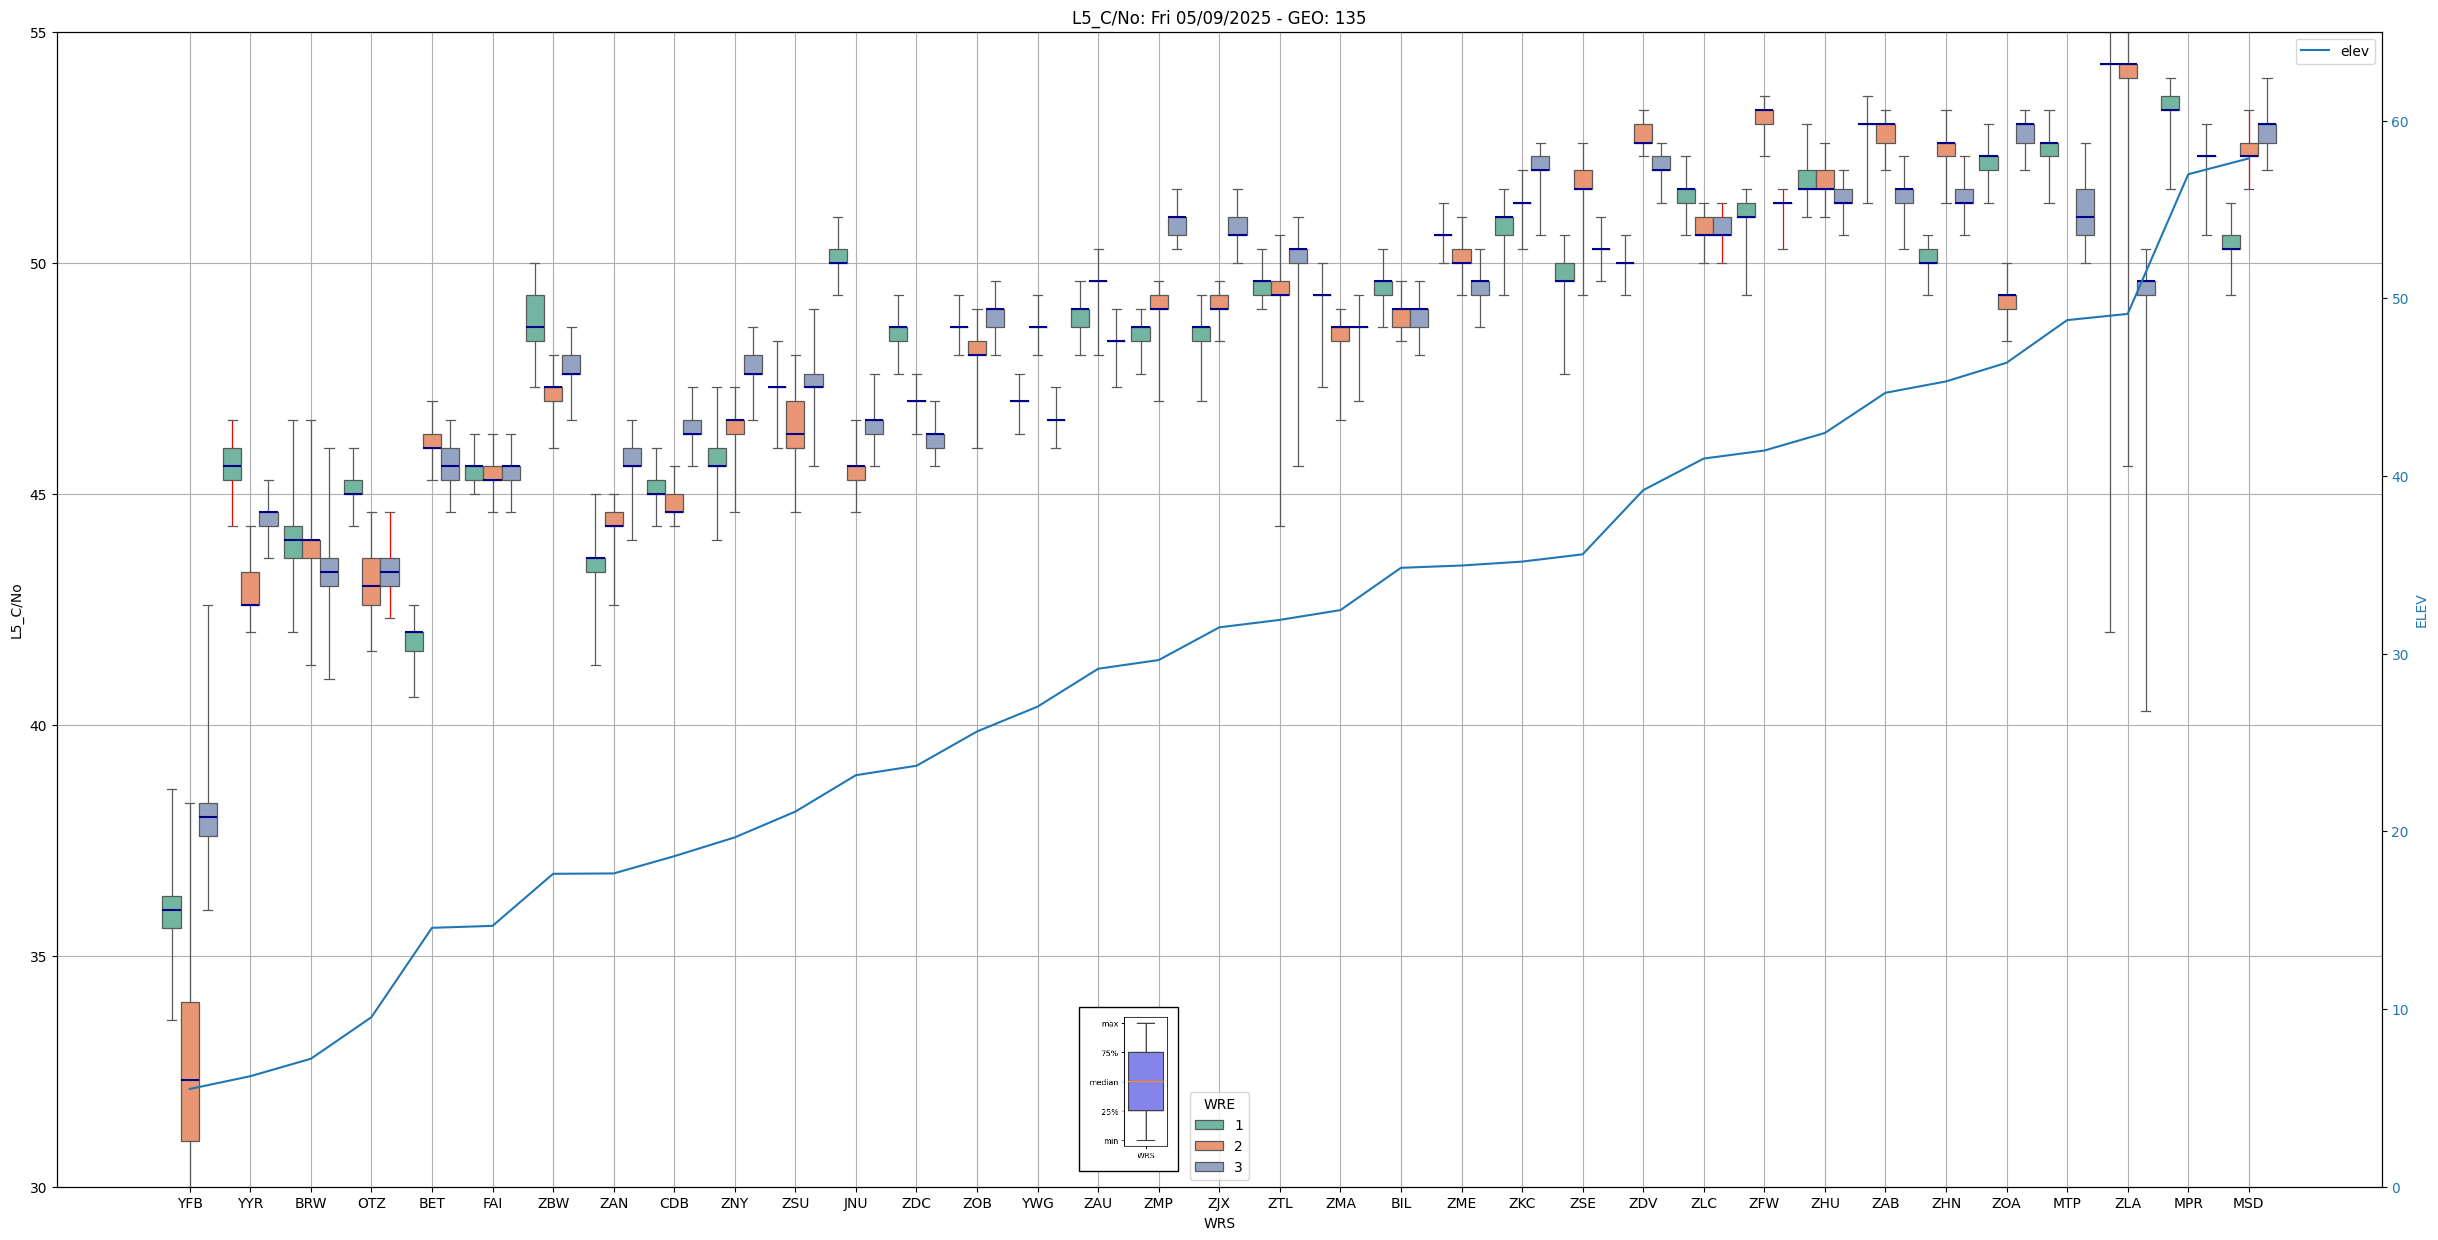
Task: Click the L5_C/No y-axis label
Action: click(x=16, y=611)
